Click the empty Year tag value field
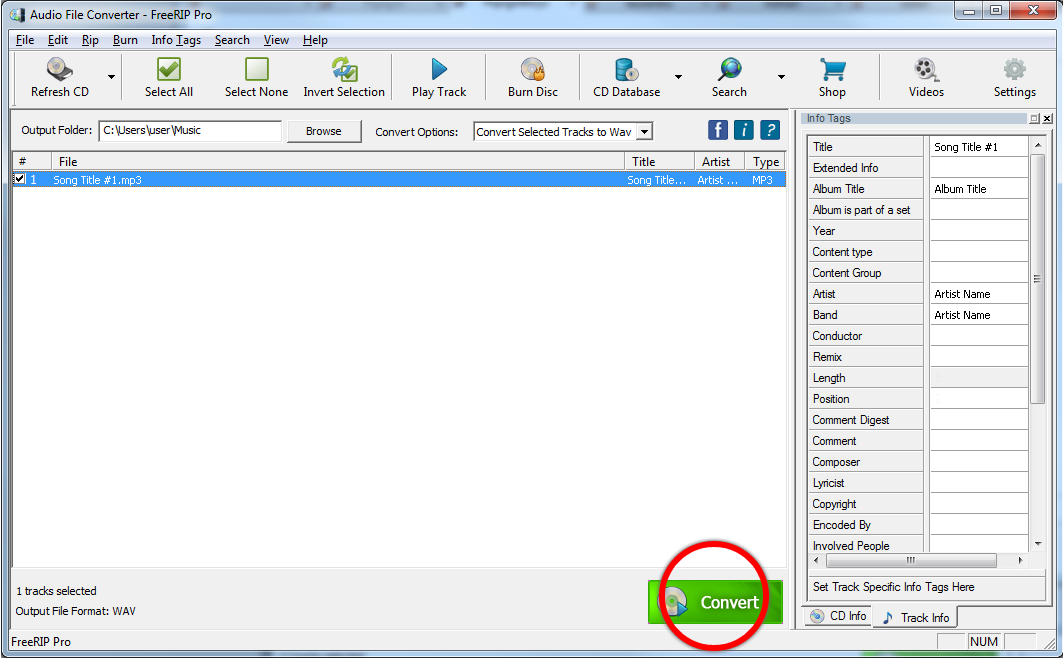Screen dimensions: 1063x658 coord(979,230)
